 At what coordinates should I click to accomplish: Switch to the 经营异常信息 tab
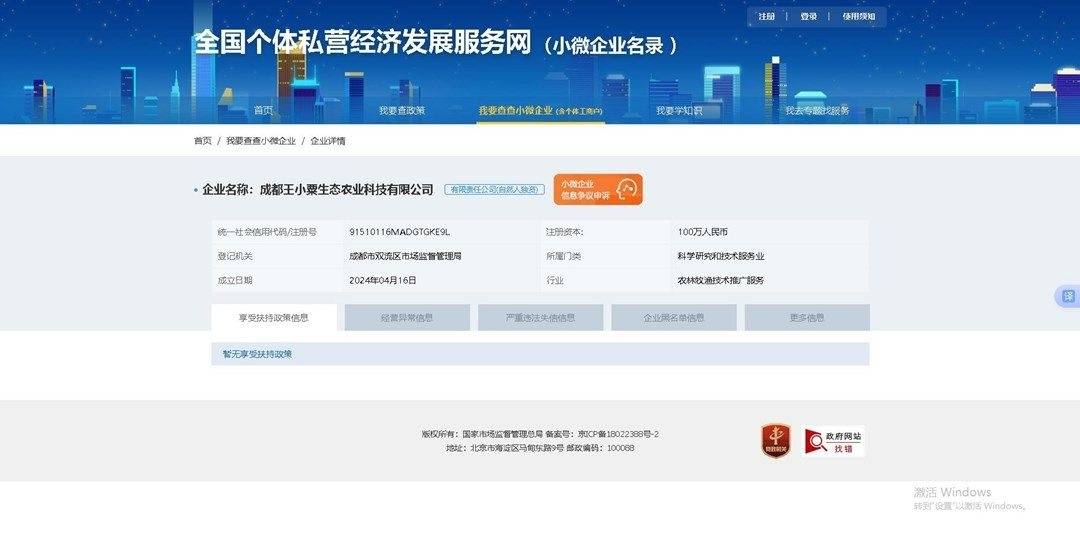(407, 318)
